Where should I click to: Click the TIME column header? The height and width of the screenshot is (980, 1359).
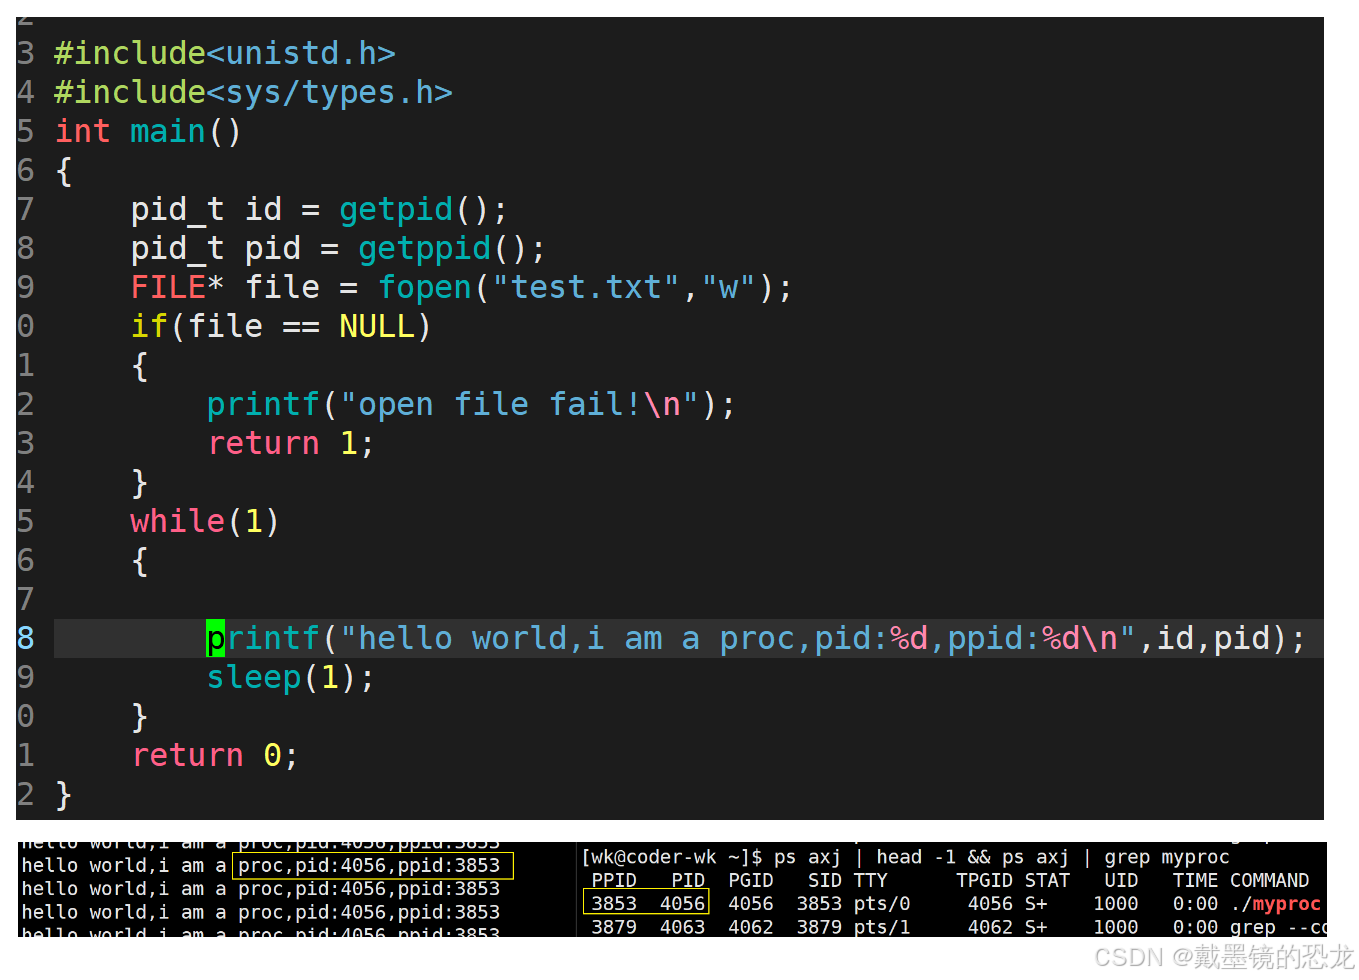[1195, 880]
